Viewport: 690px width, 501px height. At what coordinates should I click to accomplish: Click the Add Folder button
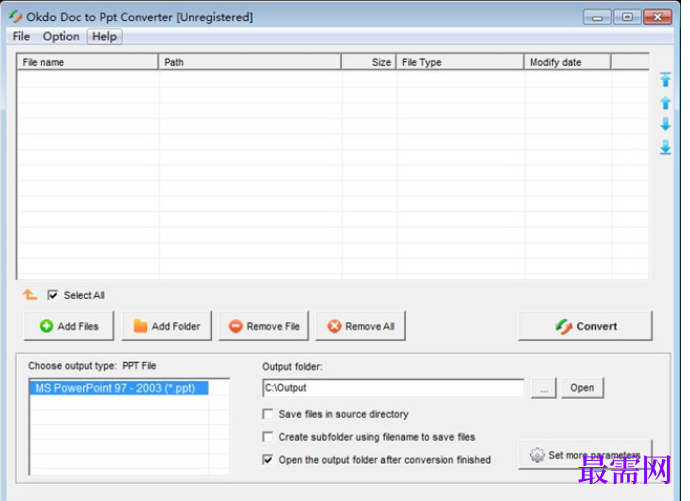(167, 326)
